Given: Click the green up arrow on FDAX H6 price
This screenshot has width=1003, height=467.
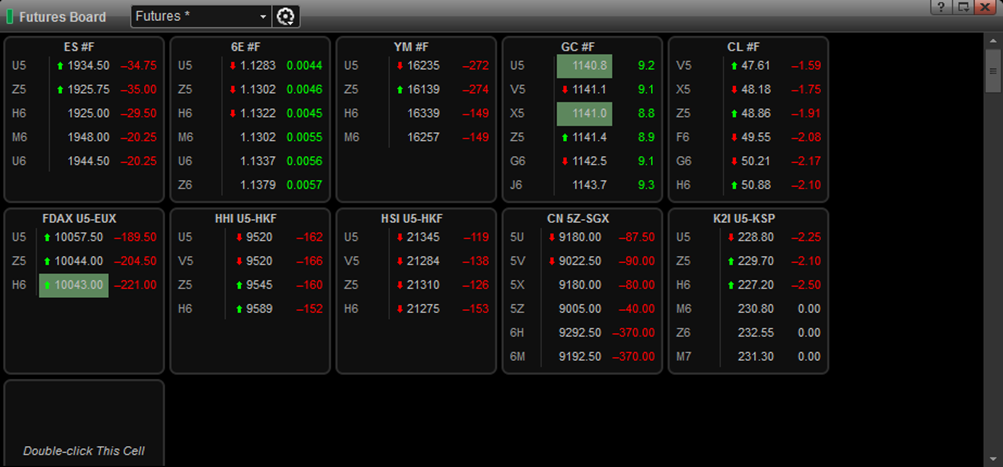Looking at the screenshot, I should [47, 285].
